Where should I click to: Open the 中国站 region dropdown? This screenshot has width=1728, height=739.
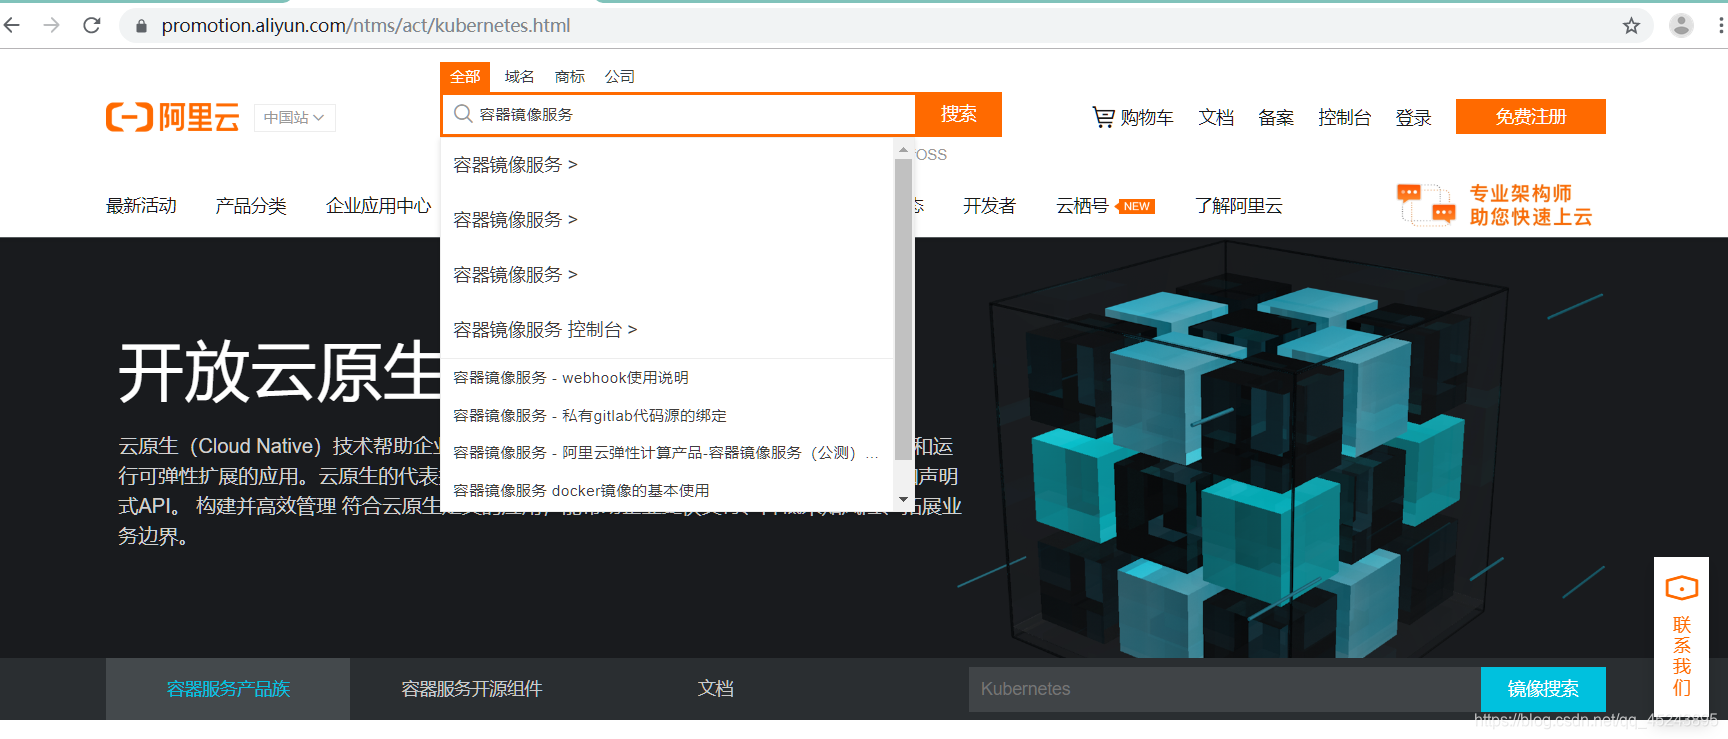(x=294, y=117)
